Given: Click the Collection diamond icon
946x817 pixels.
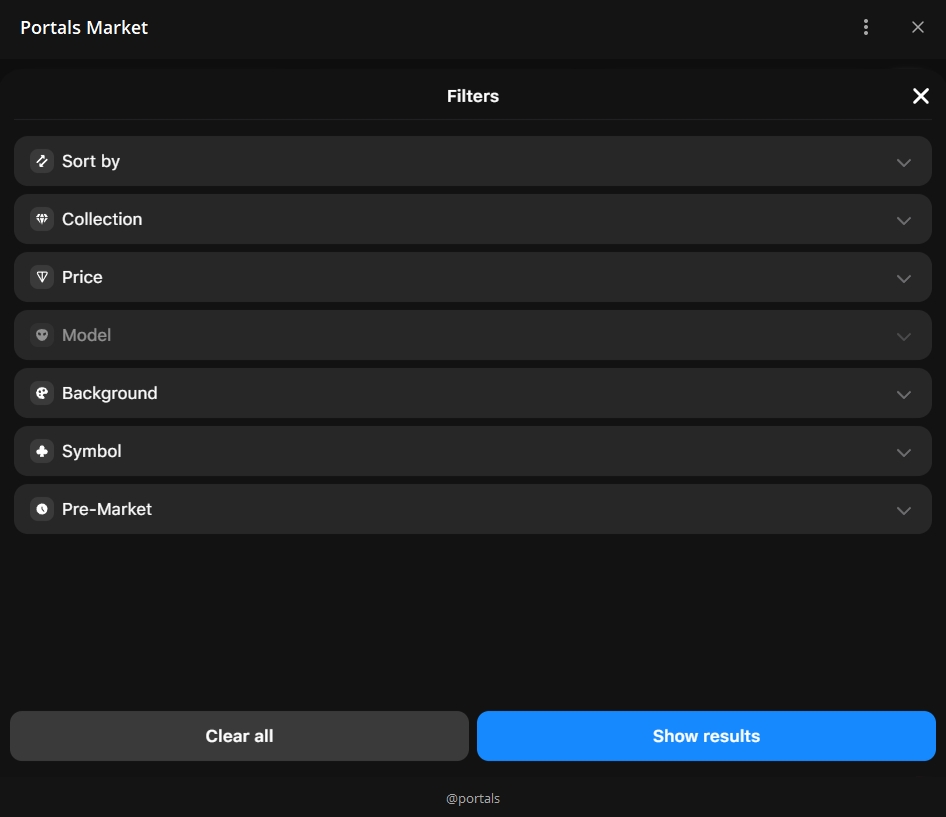Looking at the screenshot, I should [42, 219].
